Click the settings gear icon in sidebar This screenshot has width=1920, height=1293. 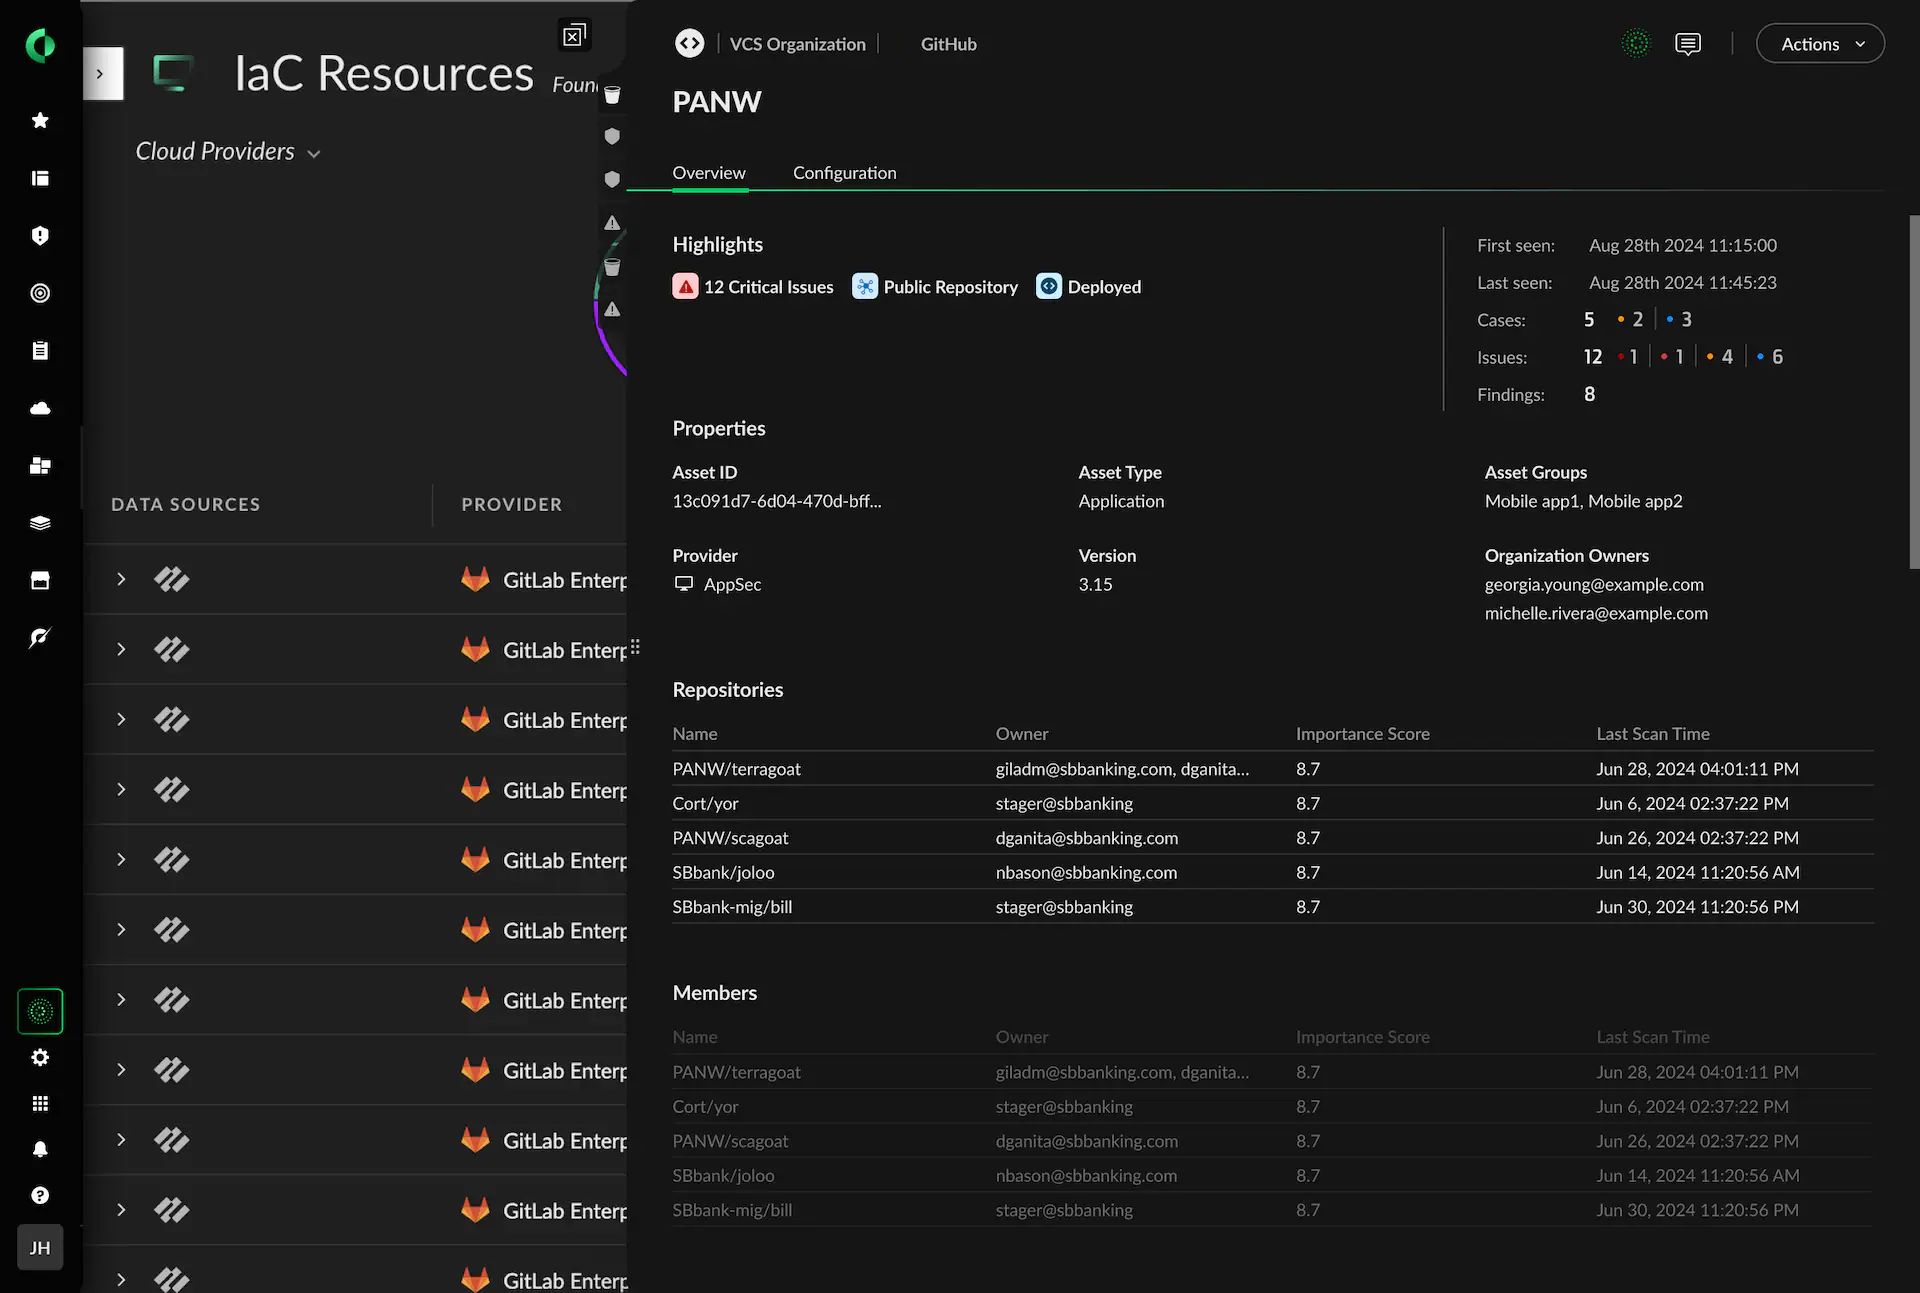40,1057
